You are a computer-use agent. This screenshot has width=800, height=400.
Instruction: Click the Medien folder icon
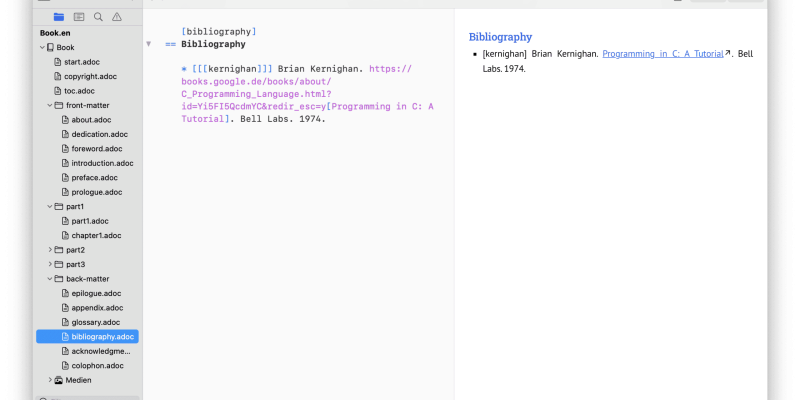point(59,380)
